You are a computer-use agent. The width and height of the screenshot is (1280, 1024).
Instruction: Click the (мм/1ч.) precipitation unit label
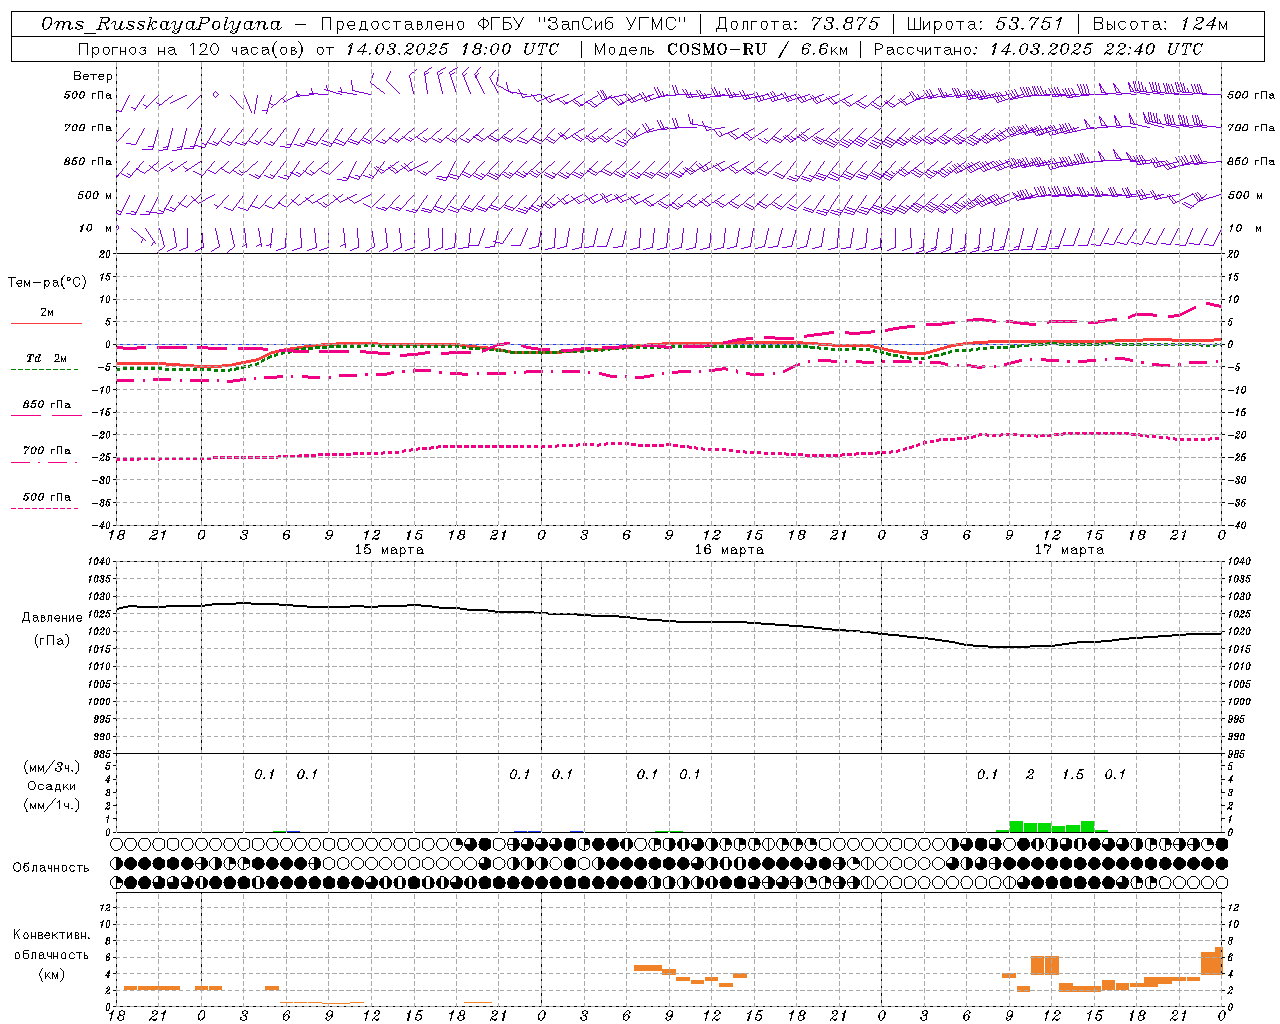coord(52,805)
